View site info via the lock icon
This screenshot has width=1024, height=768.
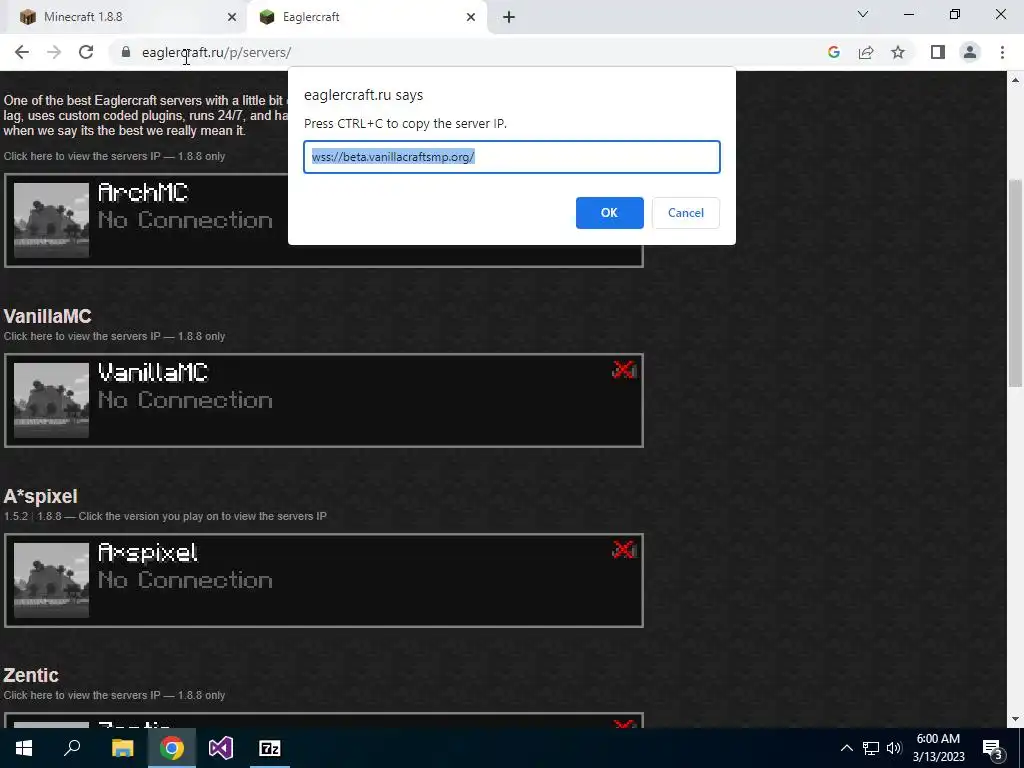[x=126, y=52]
